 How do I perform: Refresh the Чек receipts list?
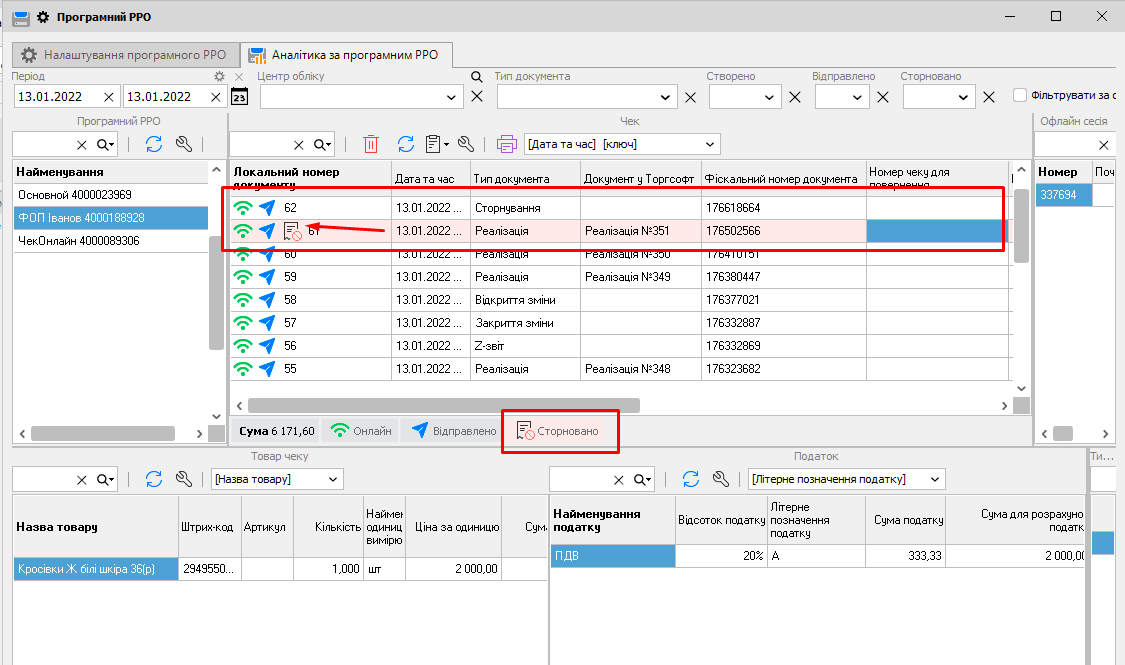pos(406,144)
